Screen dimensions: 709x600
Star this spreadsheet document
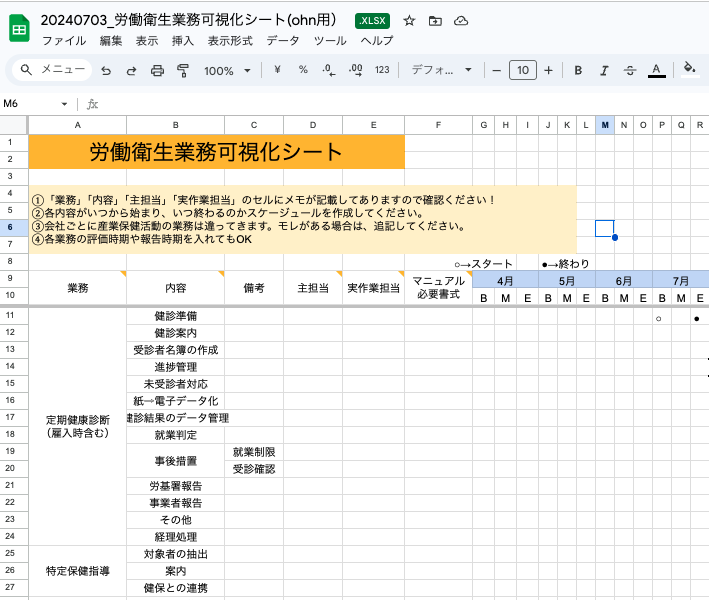[409, 21]
